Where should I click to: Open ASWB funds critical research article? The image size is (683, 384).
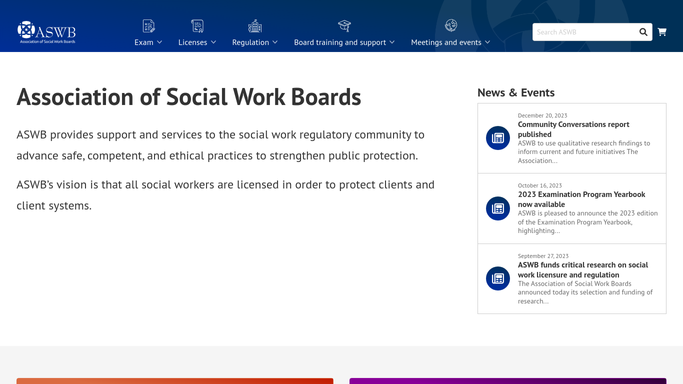click(582, 270)
